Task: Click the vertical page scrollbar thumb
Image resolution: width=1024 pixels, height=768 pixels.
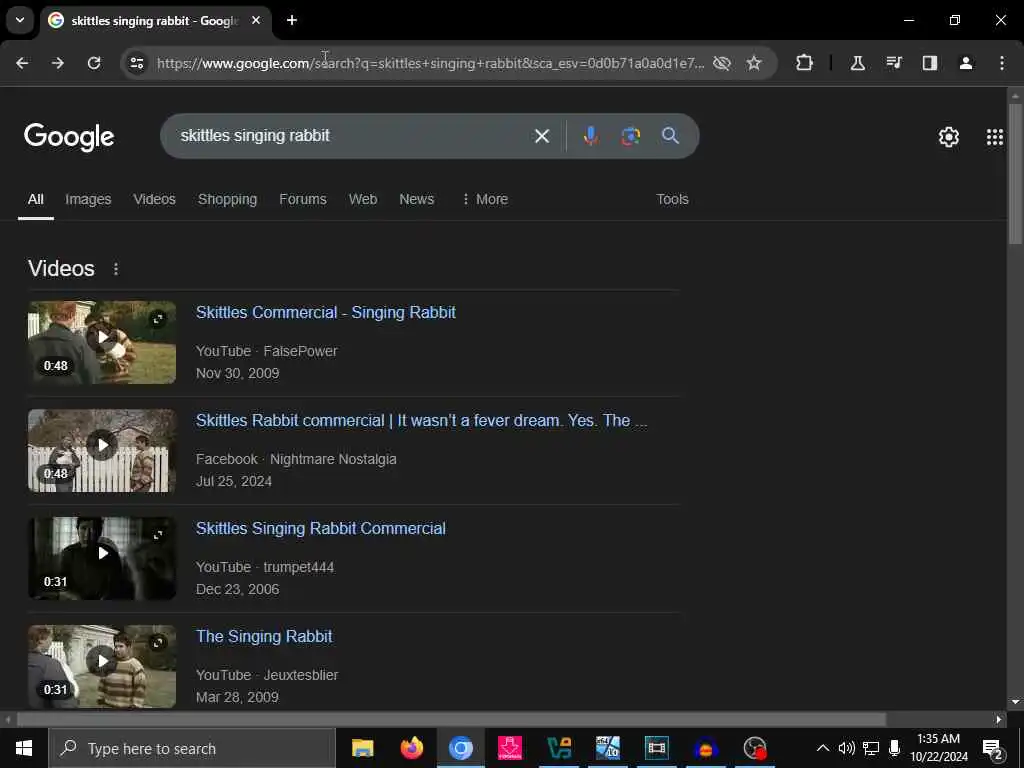Action: click(1015, 174)
